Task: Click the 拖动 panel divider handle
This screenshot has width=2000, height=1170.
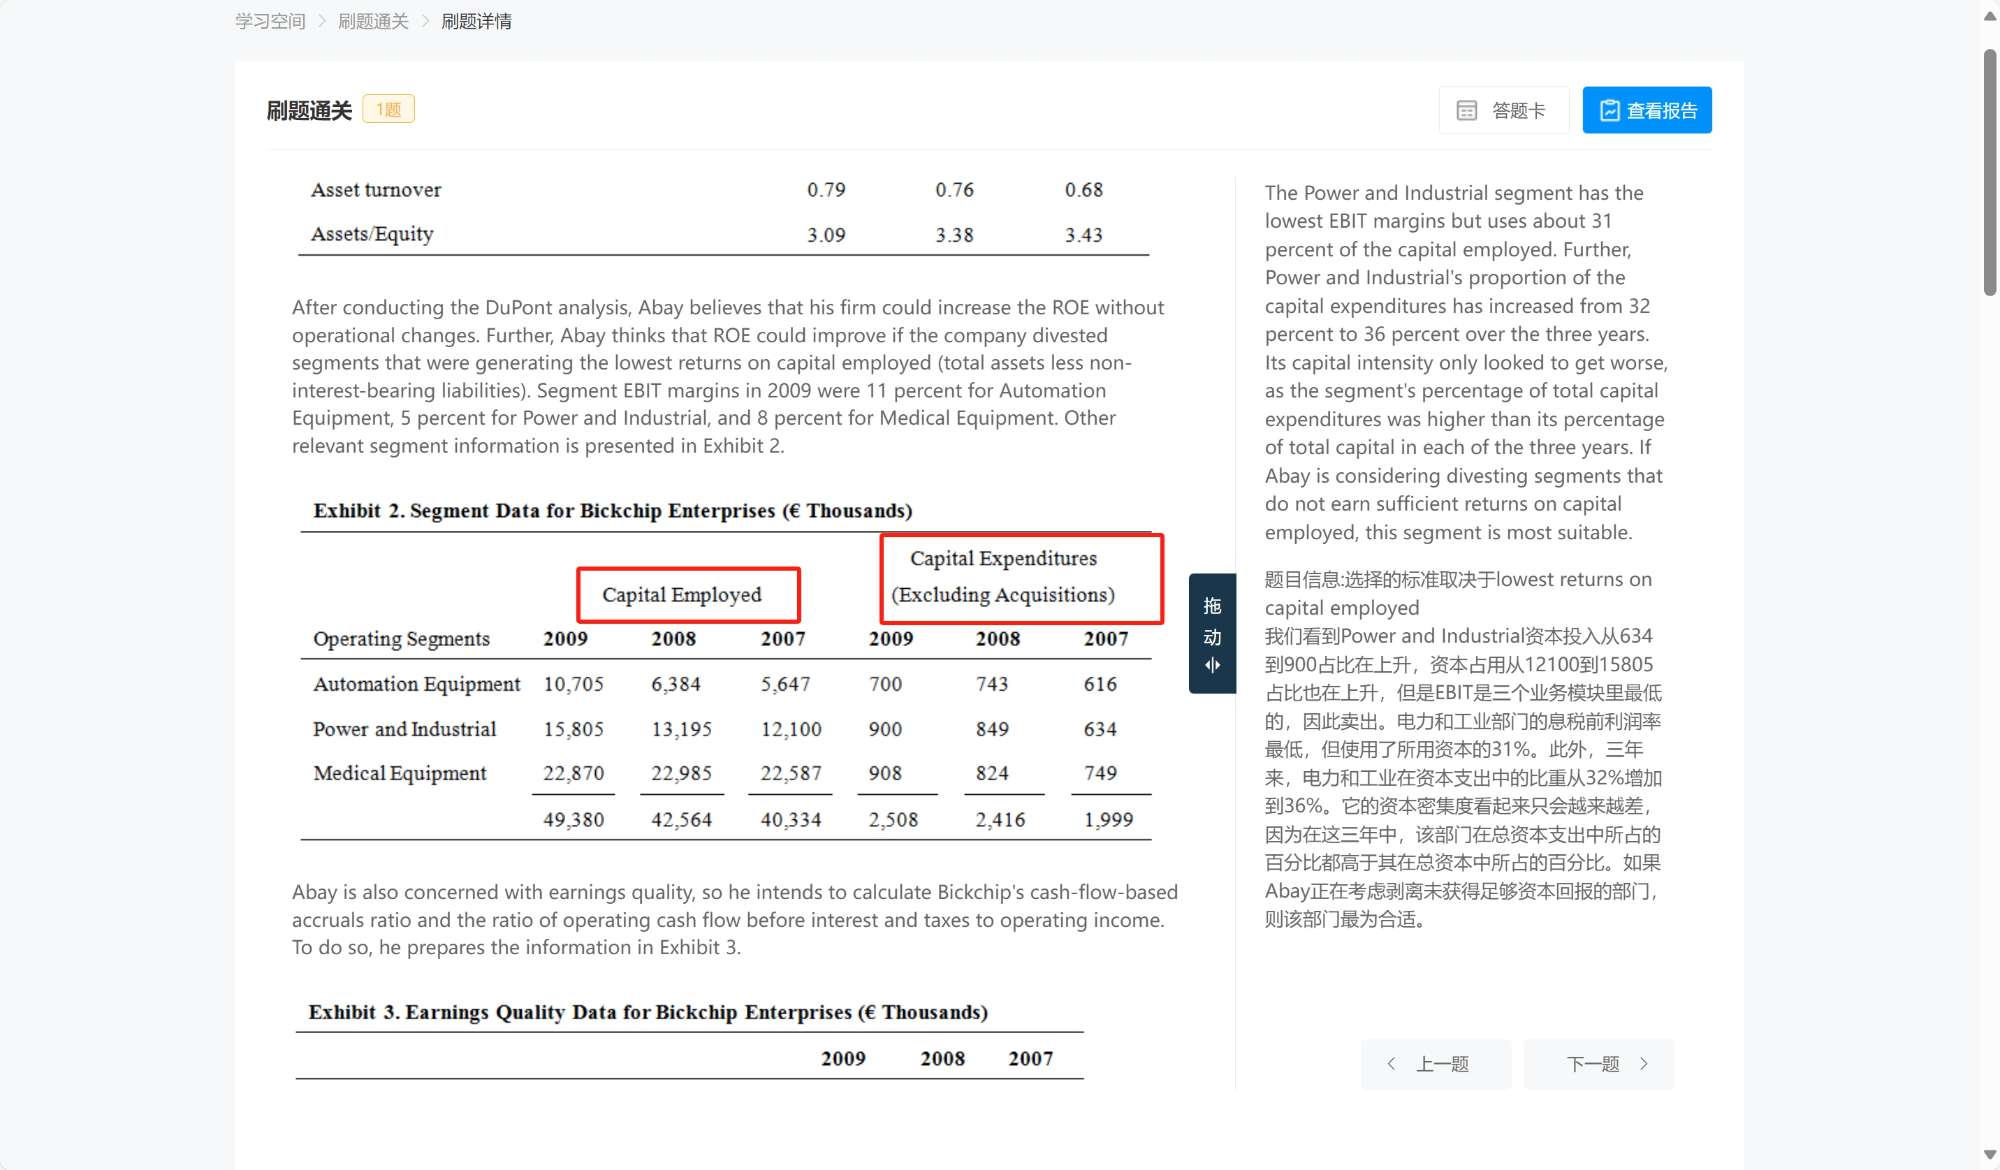Action: click(x=1212, y=622)
